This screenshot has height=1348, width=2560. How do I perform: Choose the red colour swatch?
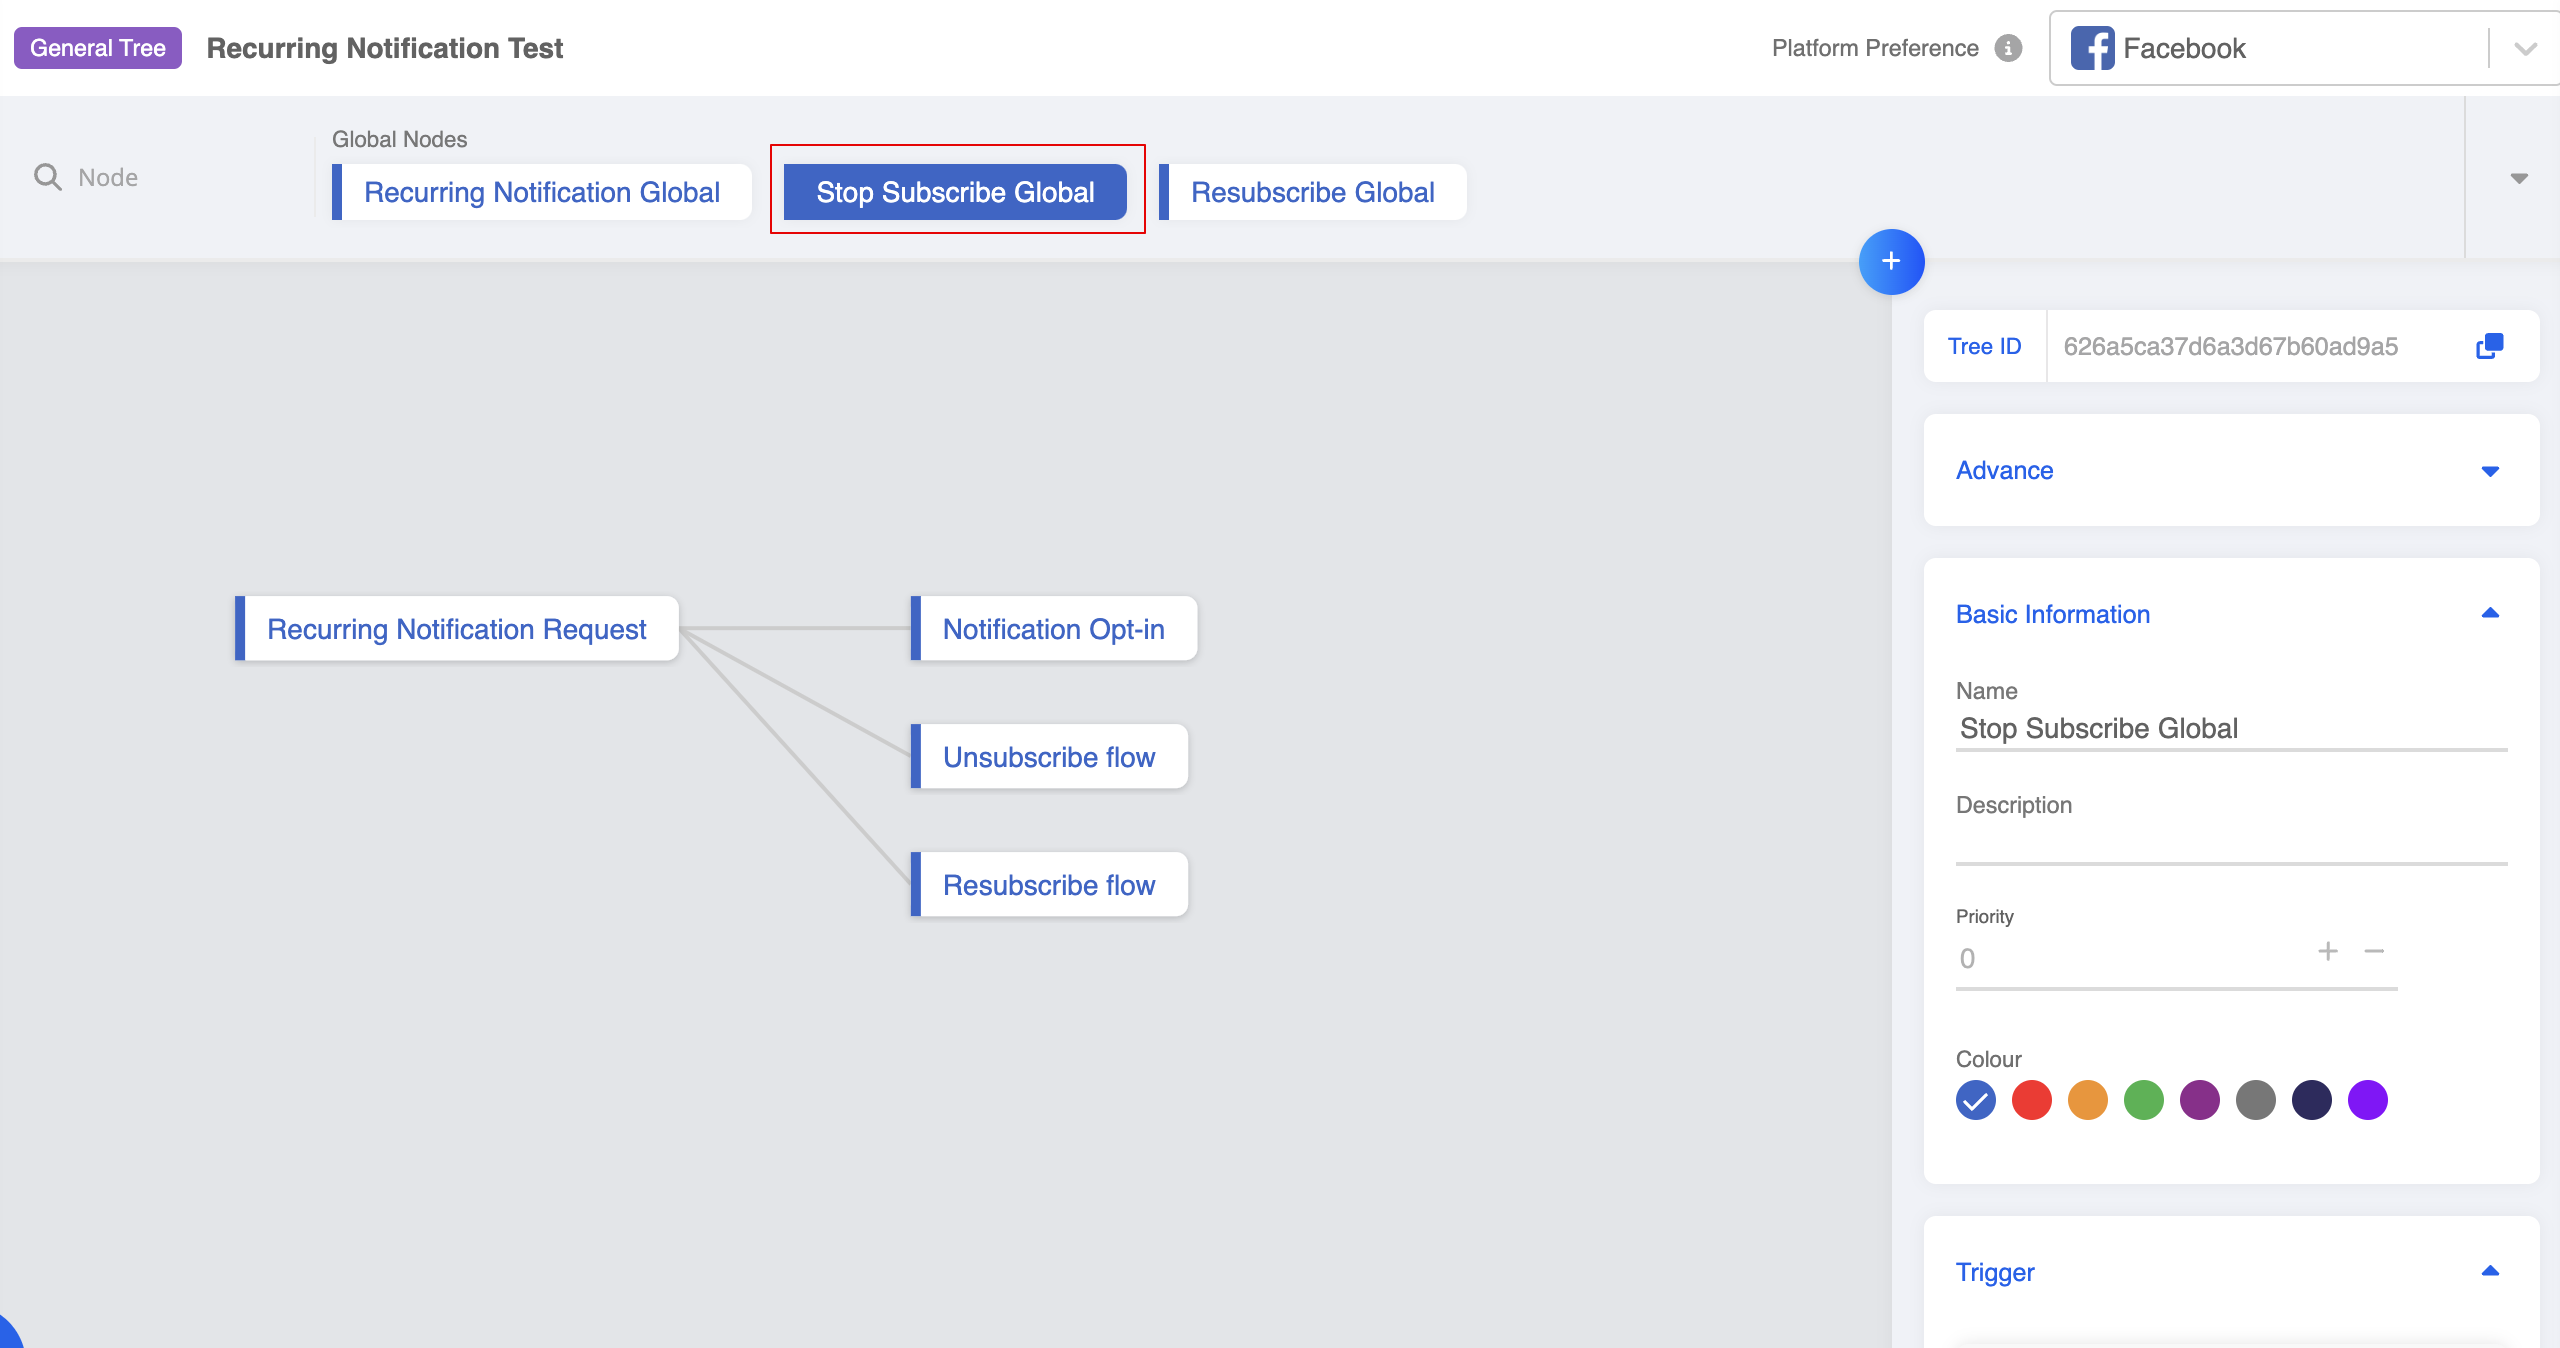click(x=2031, y=1100)
